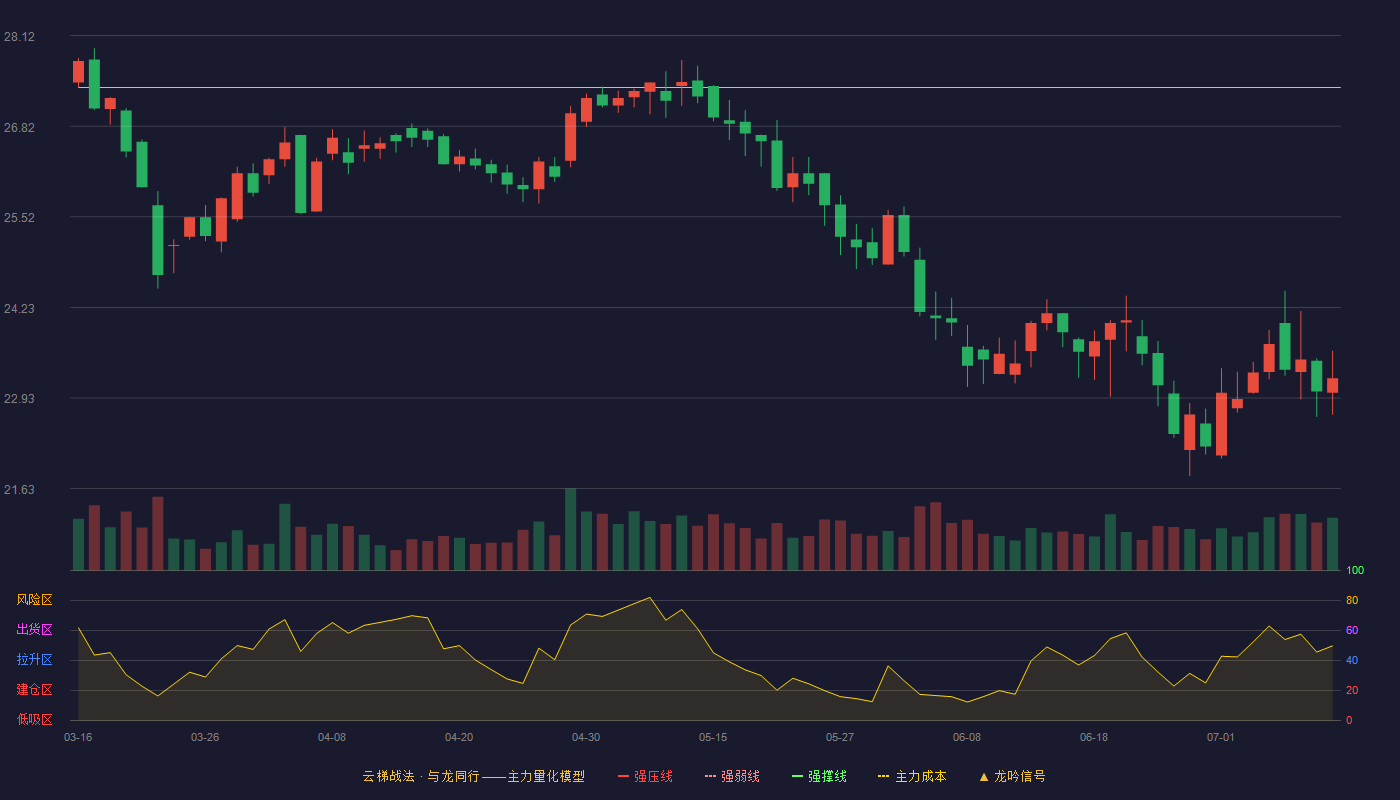Toggle the 主力成本 yellow dashed icon

click(x=884, y=776)
